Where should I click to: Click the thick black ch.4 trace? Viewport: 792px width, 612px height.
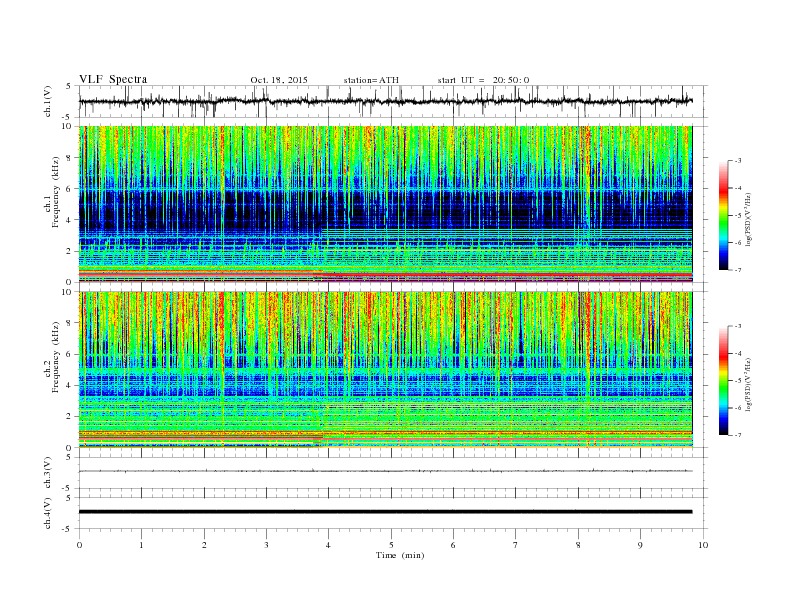[385, 512]
